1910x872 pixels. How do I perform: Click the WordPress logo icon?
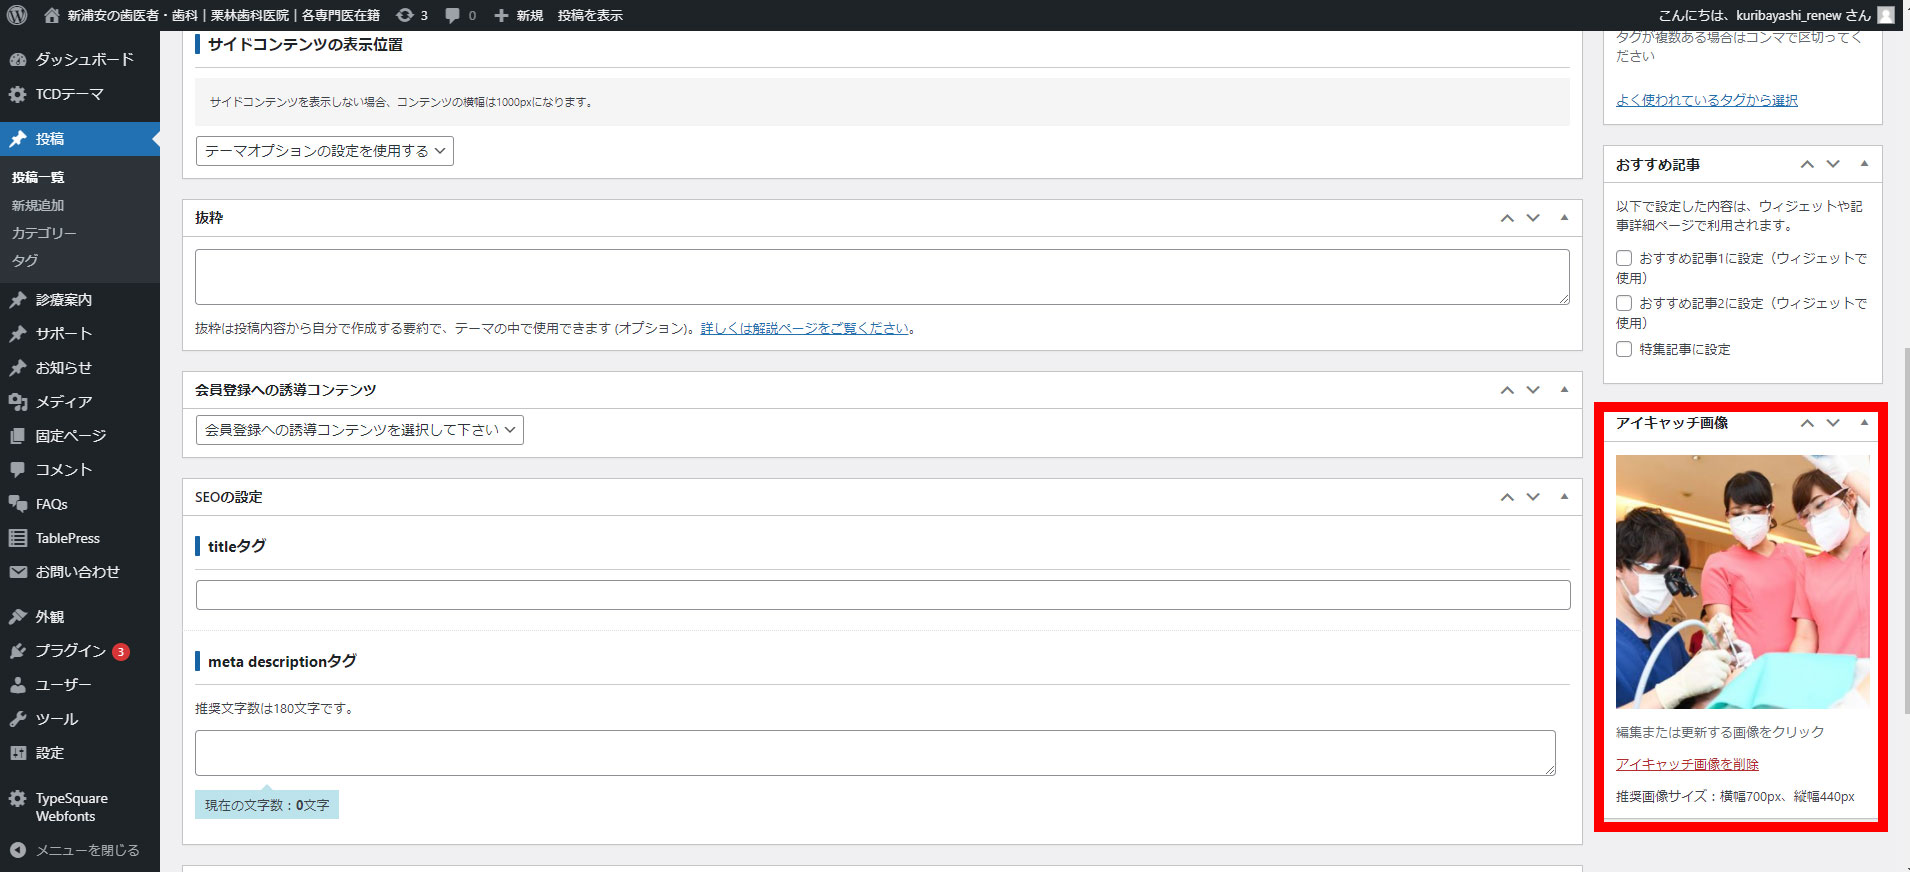point(17,15)
